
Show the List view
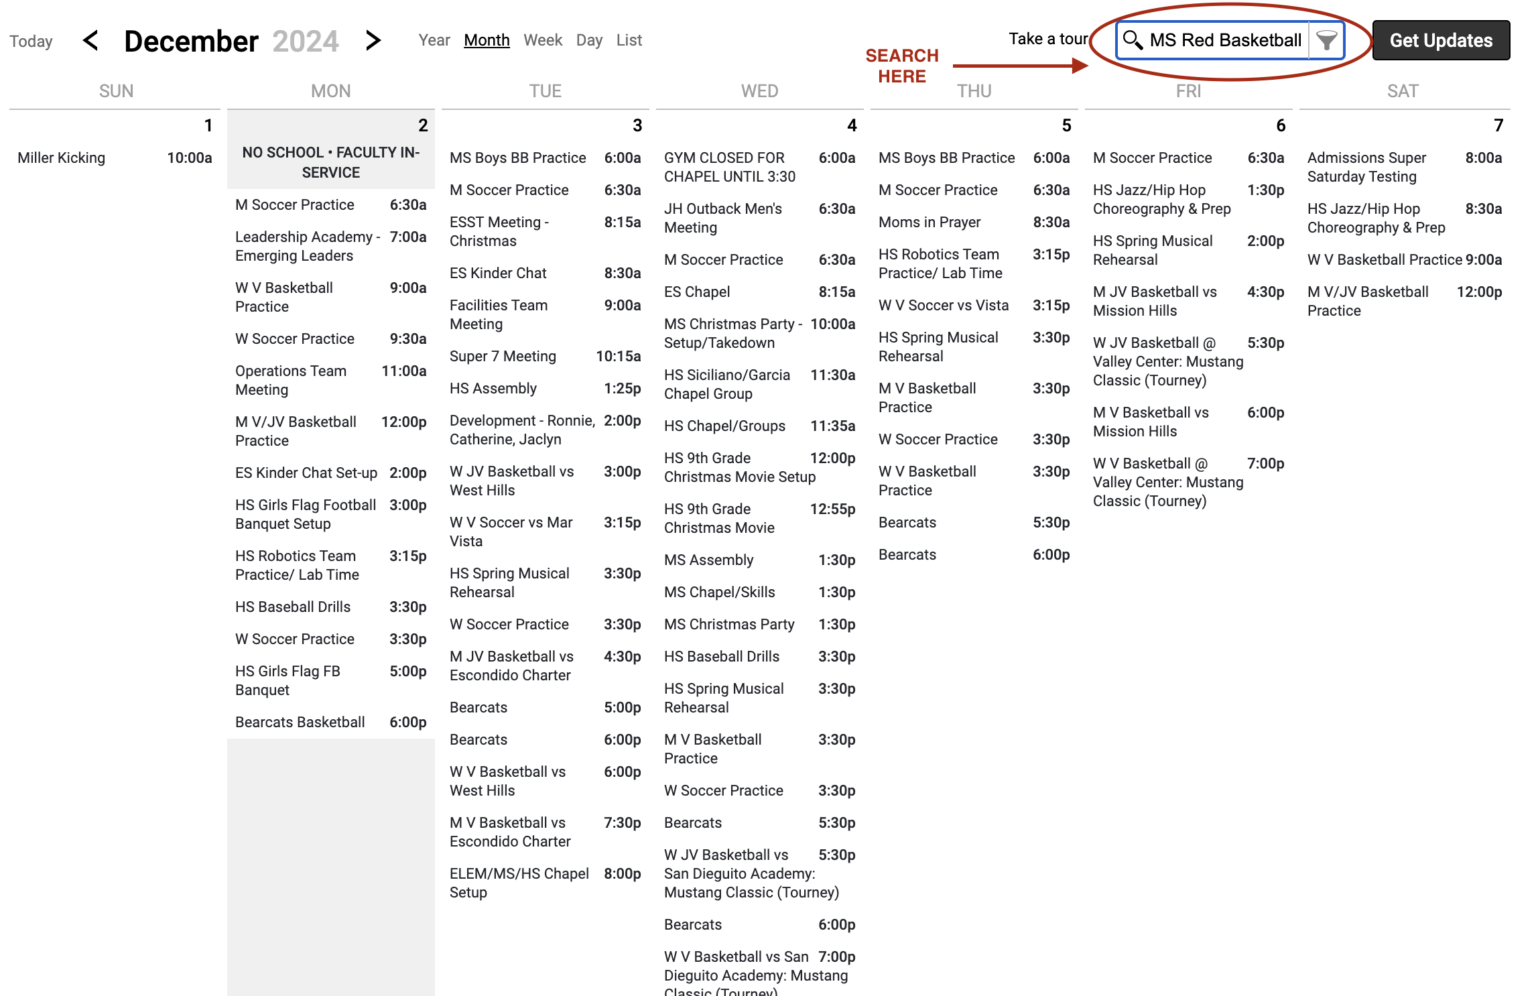pyautogui.click(x=629, y=40)
